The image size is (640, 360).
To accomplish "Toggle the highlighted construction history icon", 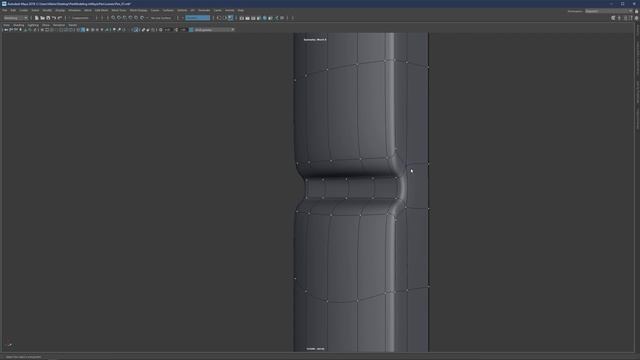I will click(231, 18).
